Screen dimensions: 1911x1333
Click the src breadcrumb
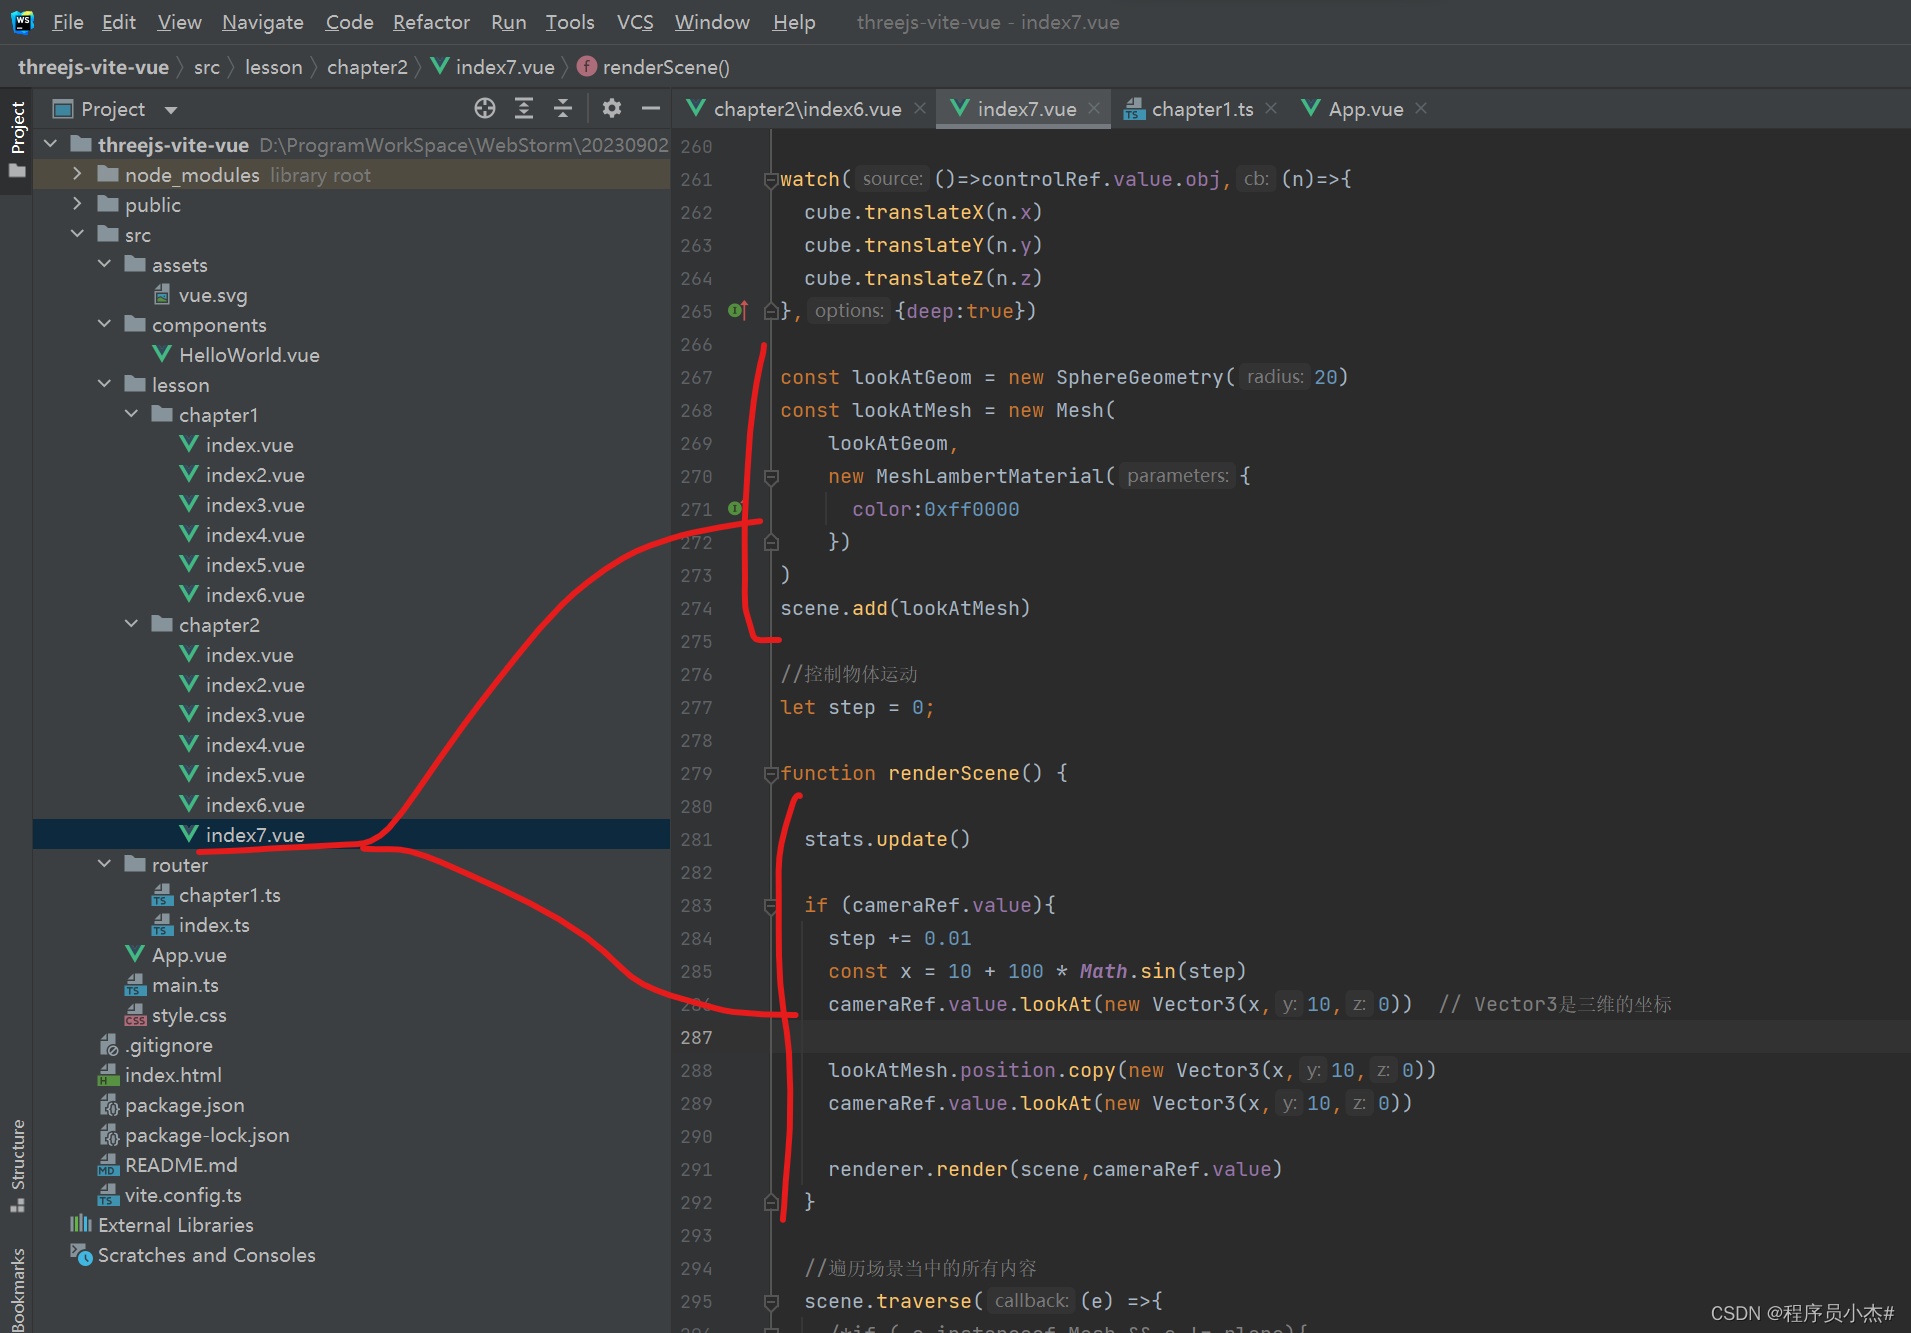click(x=207, y=67)
